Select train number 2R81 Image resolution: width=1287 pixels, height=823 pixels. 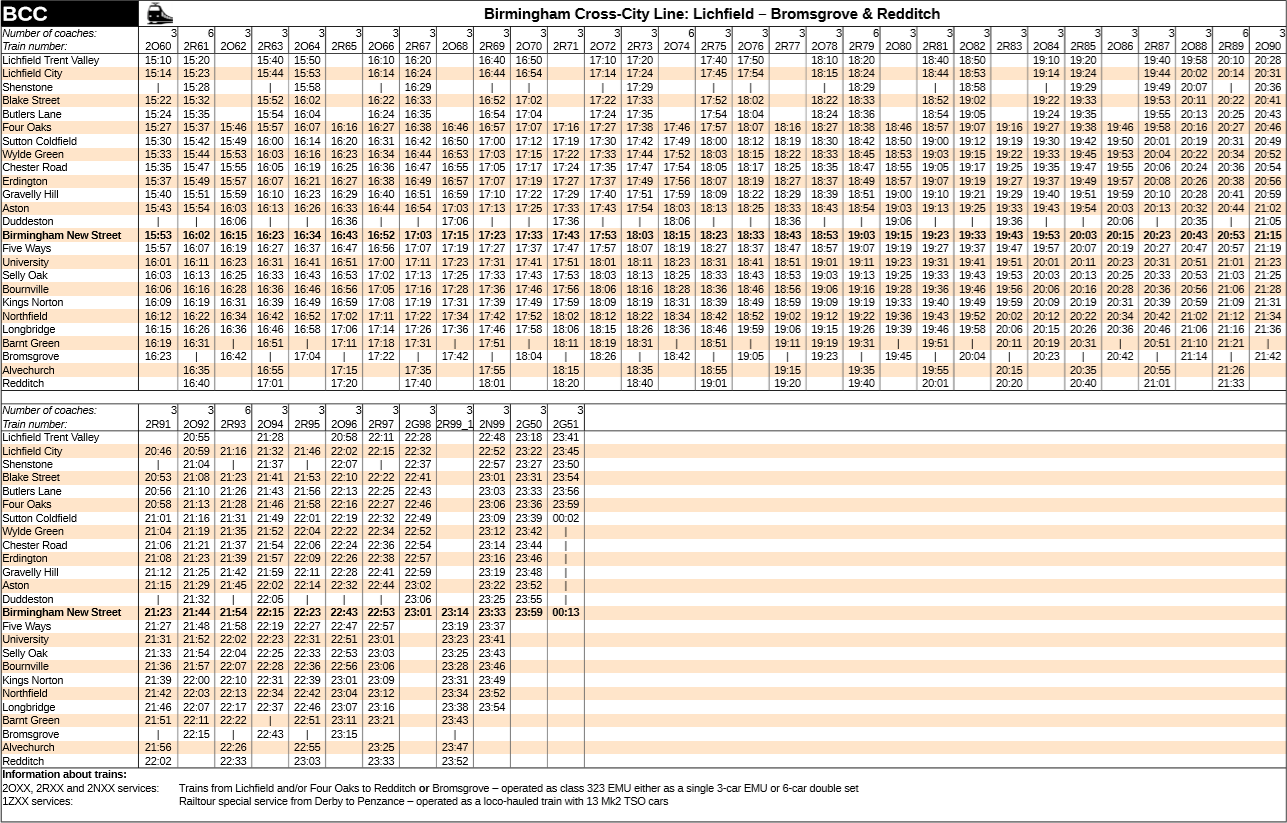tap(936, 47)
